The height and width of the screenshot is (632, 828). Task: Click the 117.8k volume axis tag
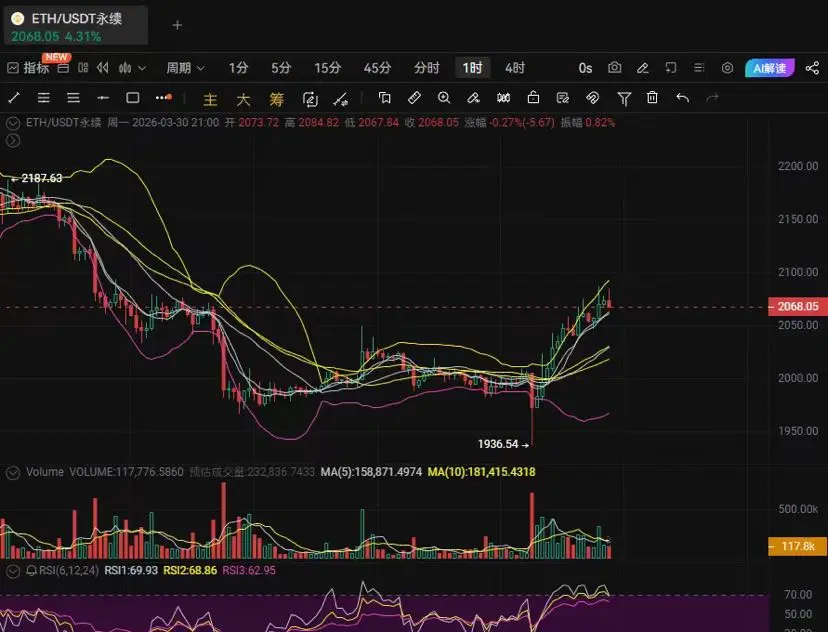[x=797, y=546]
